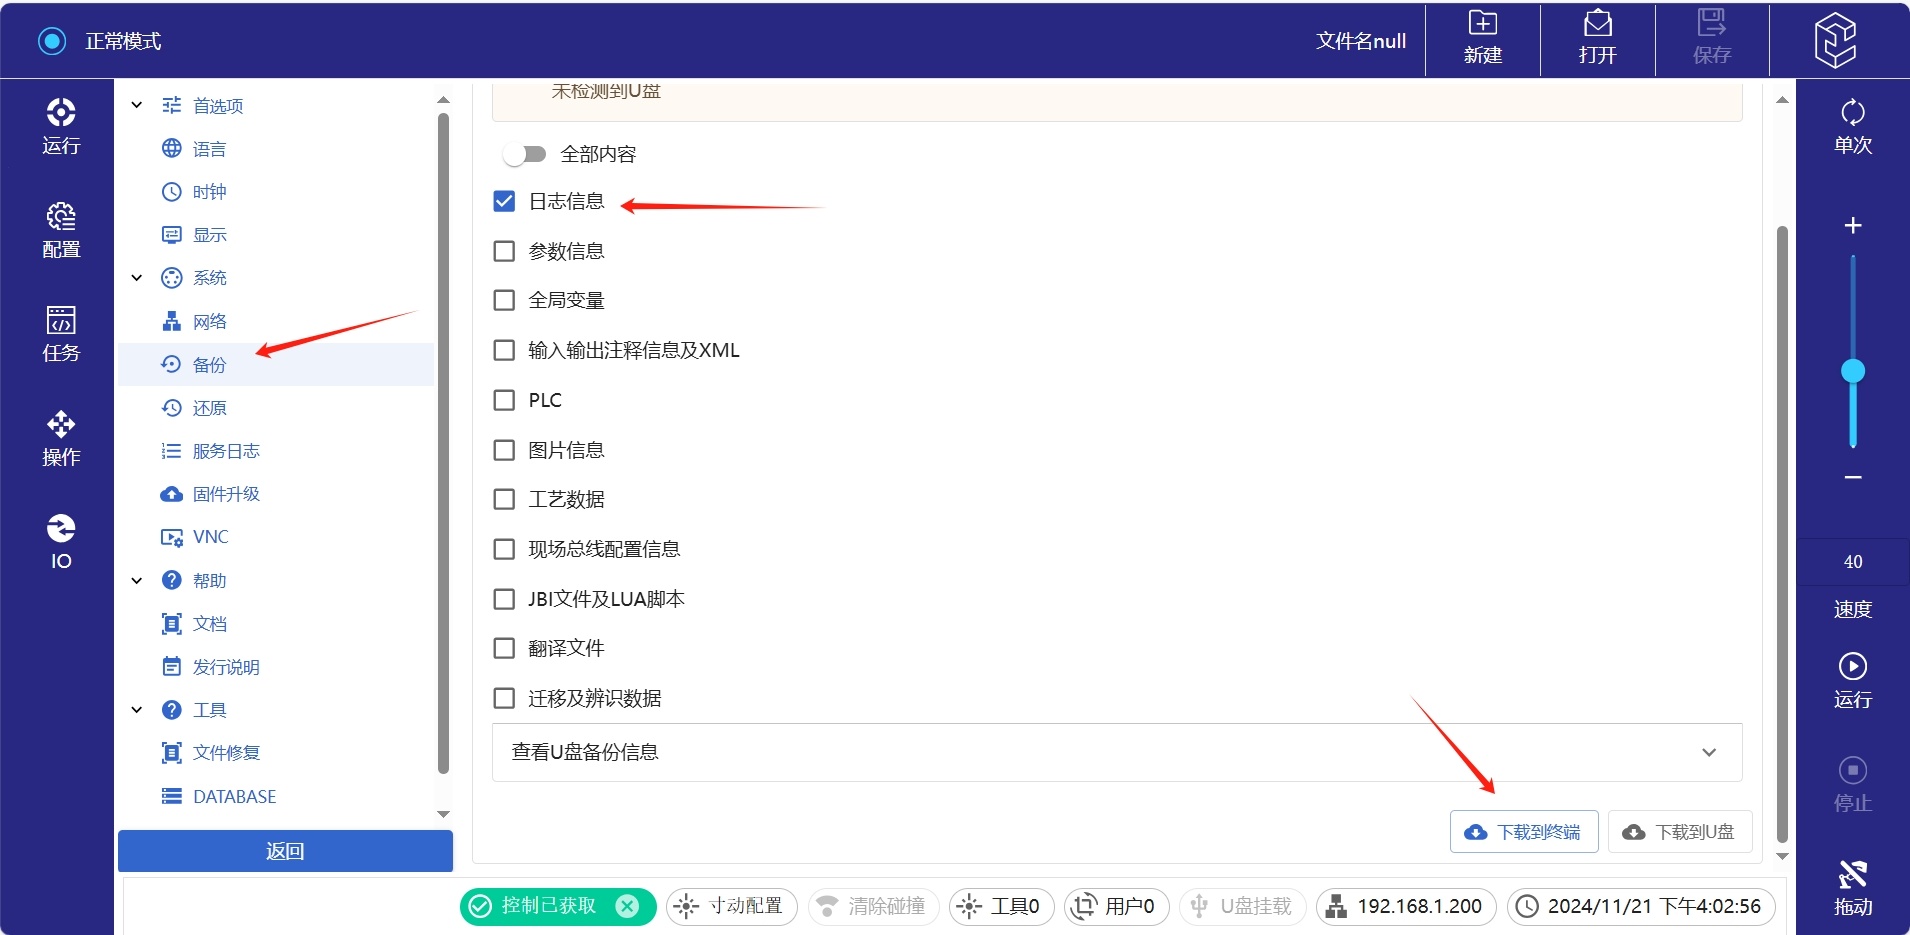The width and height of the screenshot is (1910, 935).
Task: Enable the 全部内容 toggle switch
Action: (x=525, y=154)
